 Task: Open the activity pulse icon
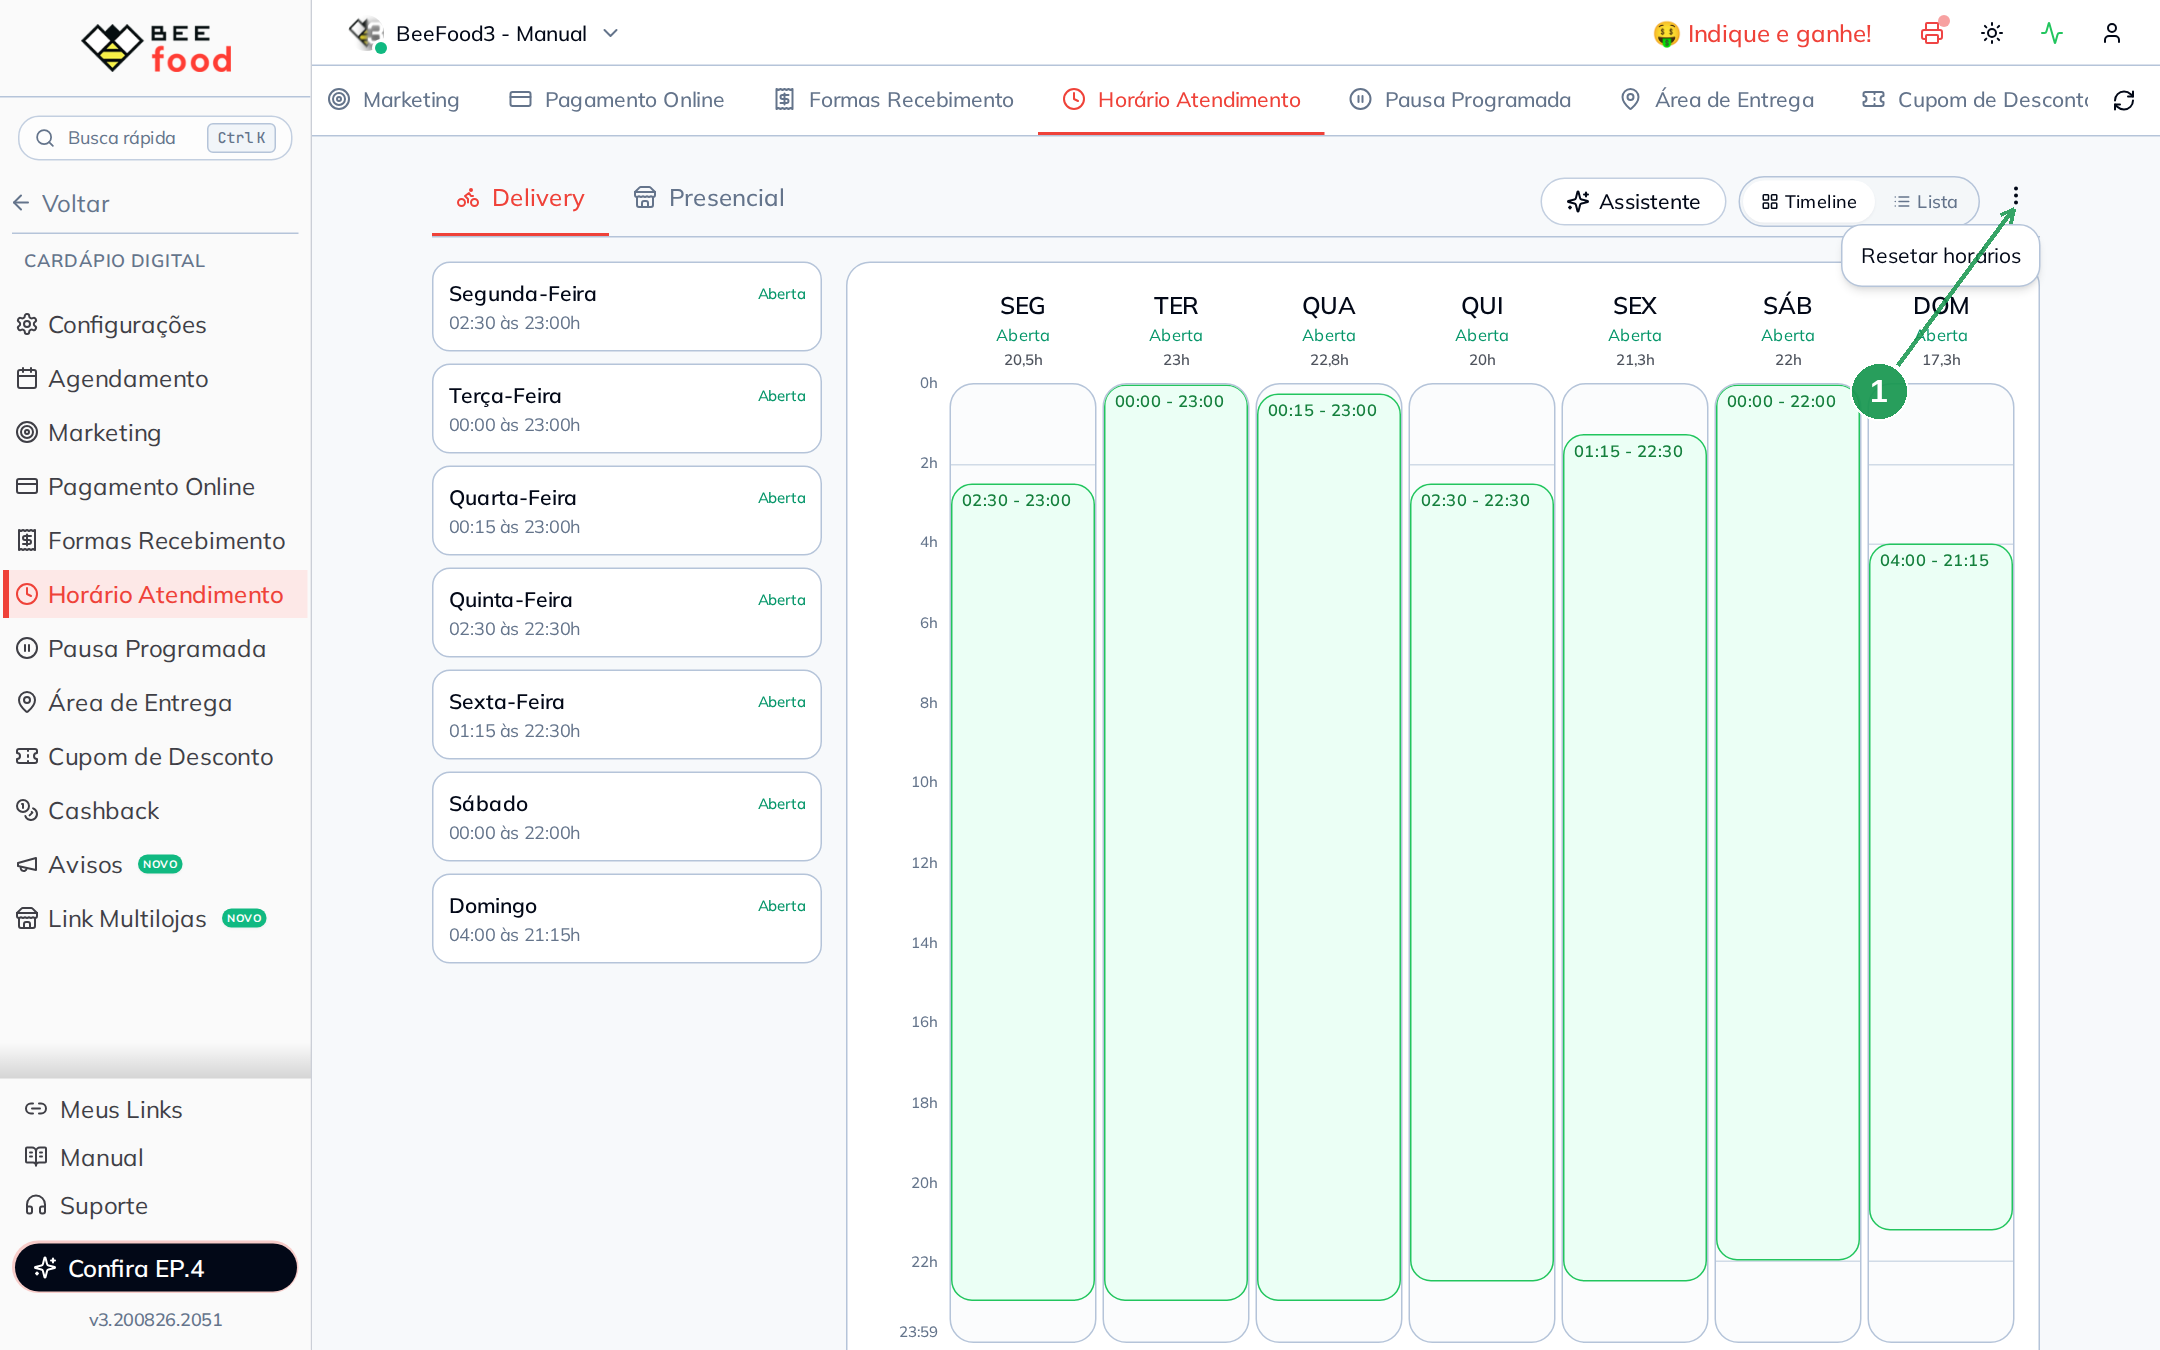point(2052,33)
